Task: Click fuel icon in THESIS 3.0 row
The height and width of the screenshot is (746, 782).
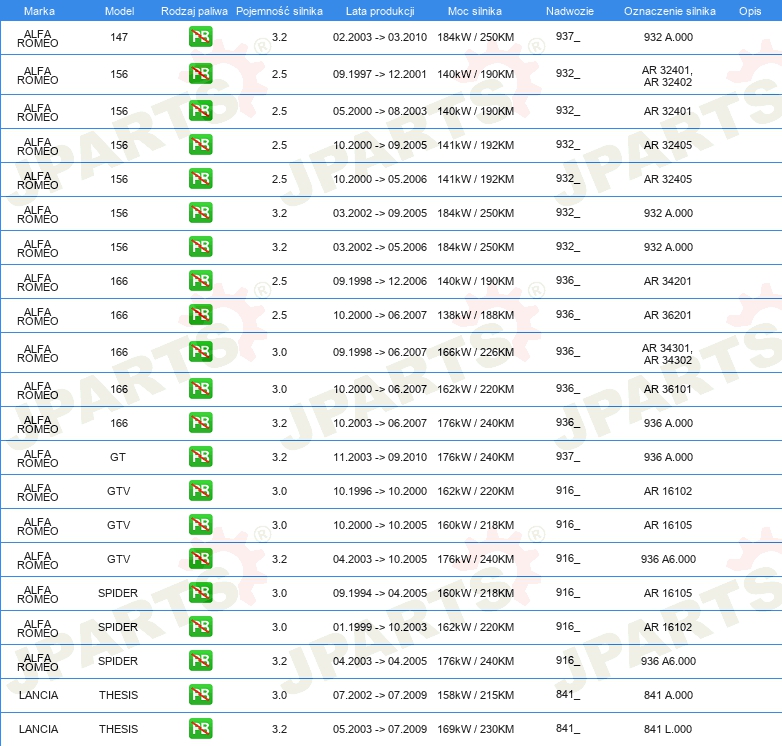Action: click(200, 695)
